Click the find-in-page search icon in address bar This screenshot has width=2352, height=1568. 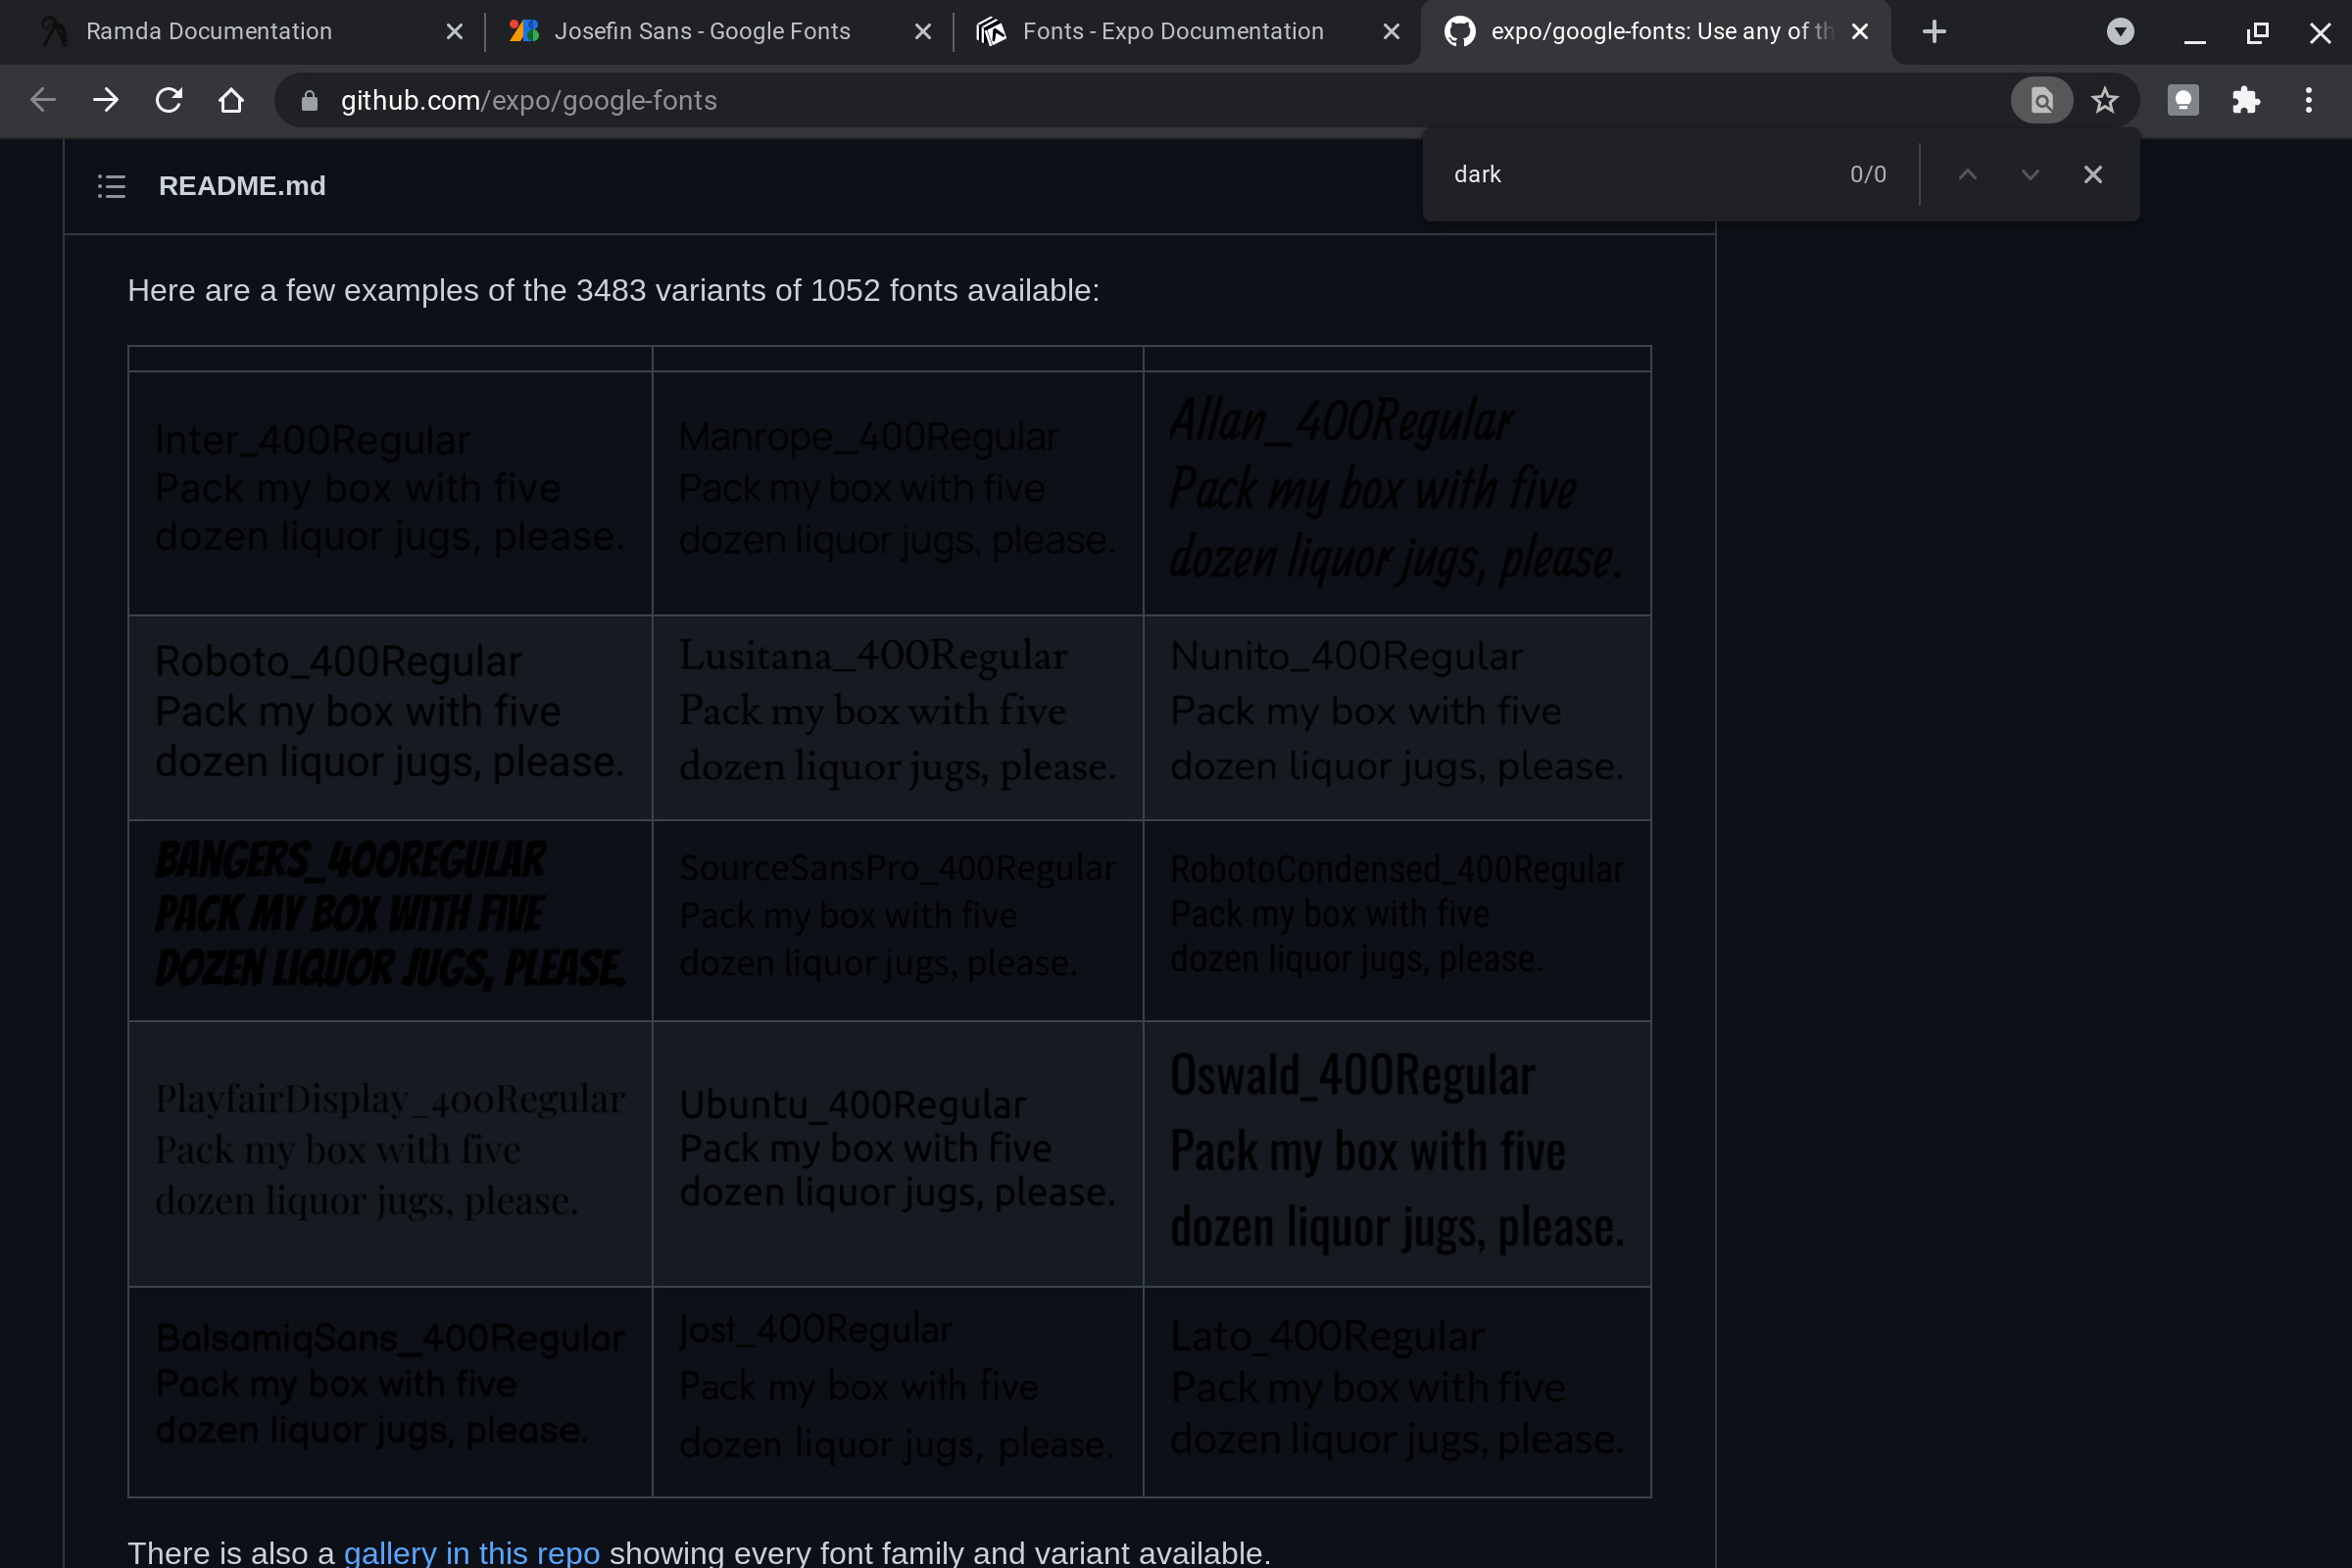point(2041,100)
